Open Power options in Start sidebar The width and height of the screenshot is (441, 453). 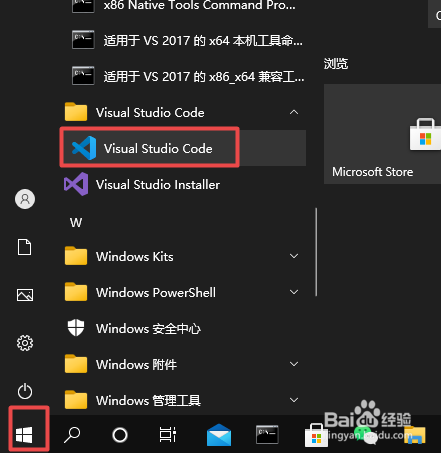pos(25,391)
